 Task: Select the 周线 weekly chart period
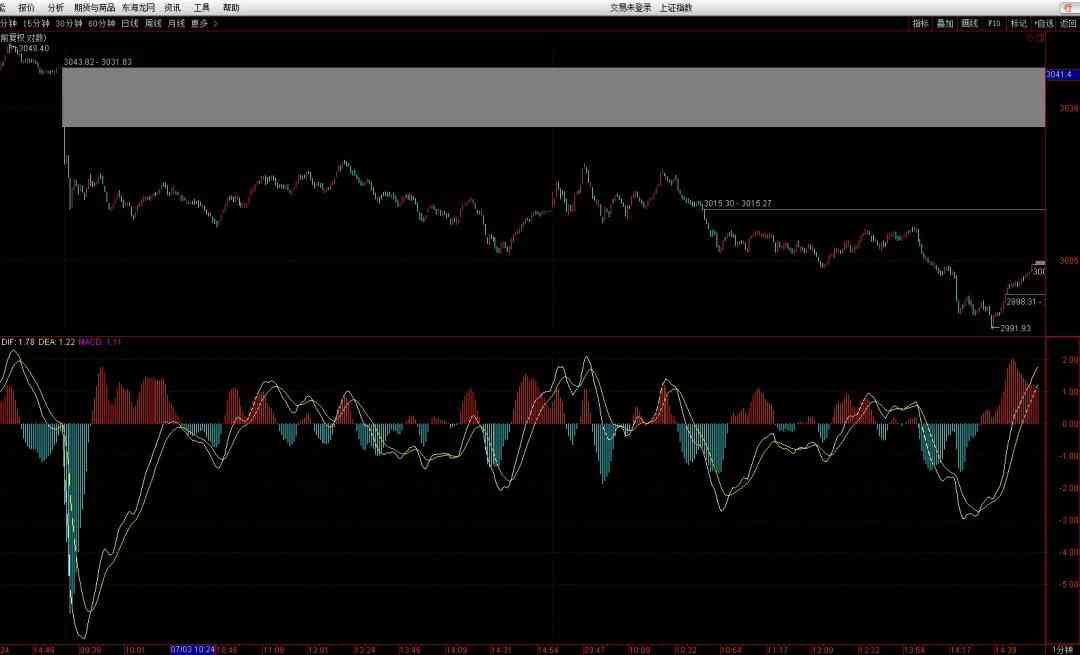(x=153, y=22)
